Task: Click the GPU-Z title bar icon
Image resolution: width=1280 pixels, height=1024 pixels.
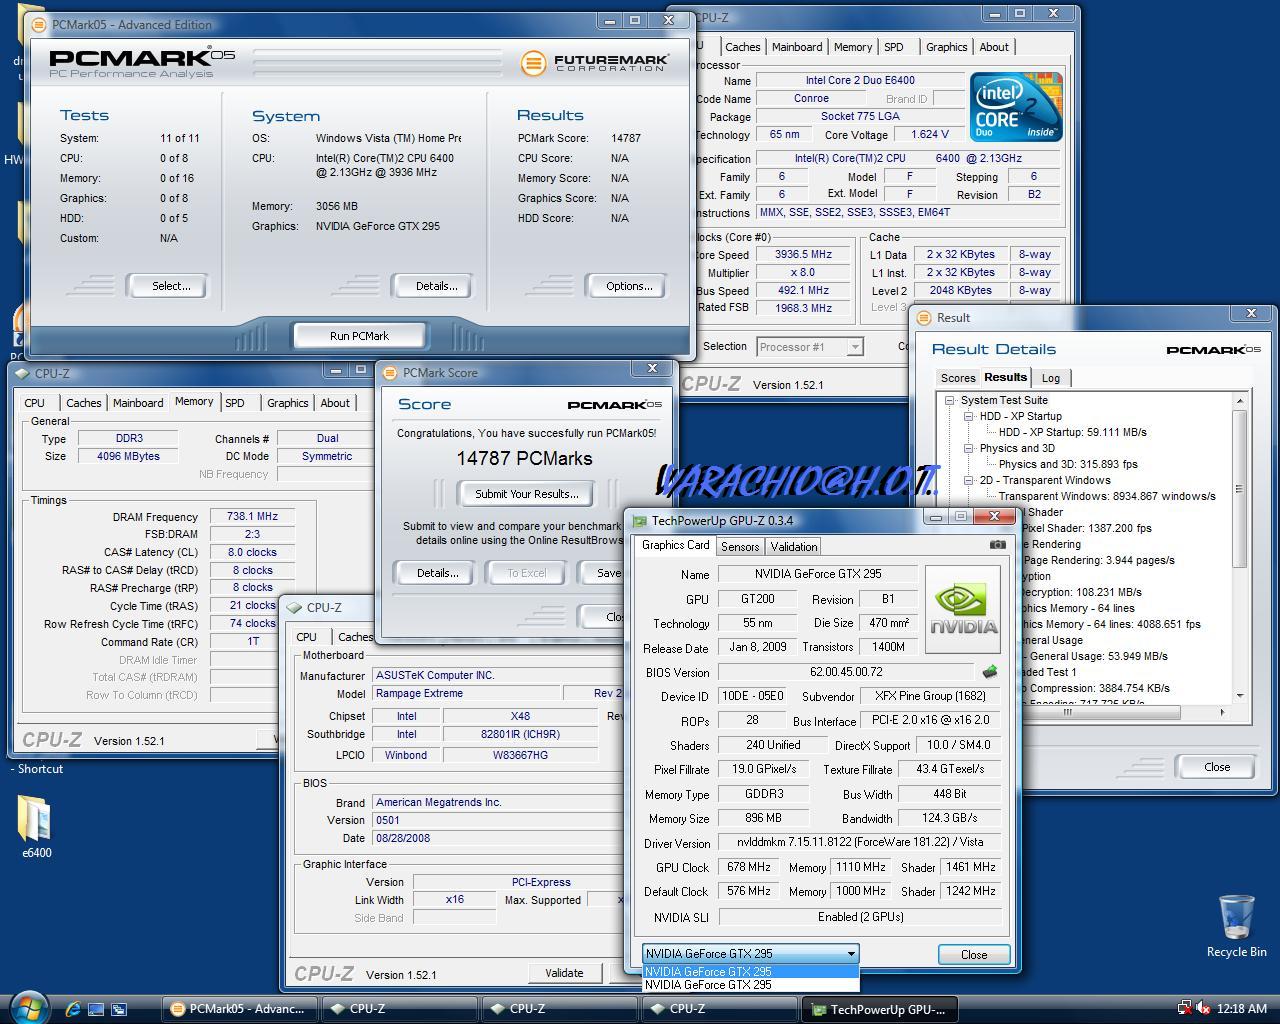Action: click(640, 521)
